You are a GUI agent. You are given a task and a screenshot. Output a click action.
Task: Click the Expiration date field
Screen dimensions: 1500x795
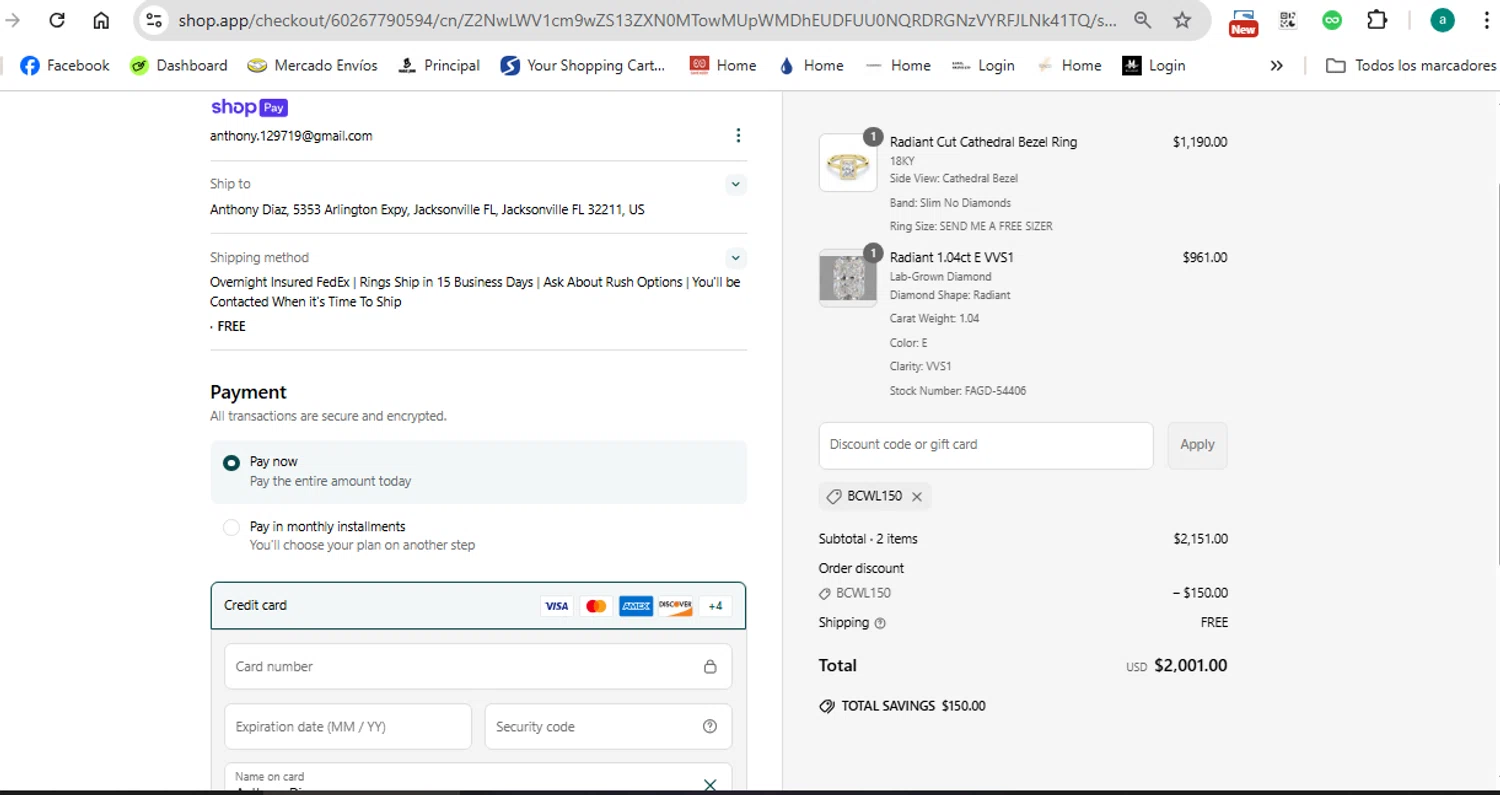pos(348,727)
